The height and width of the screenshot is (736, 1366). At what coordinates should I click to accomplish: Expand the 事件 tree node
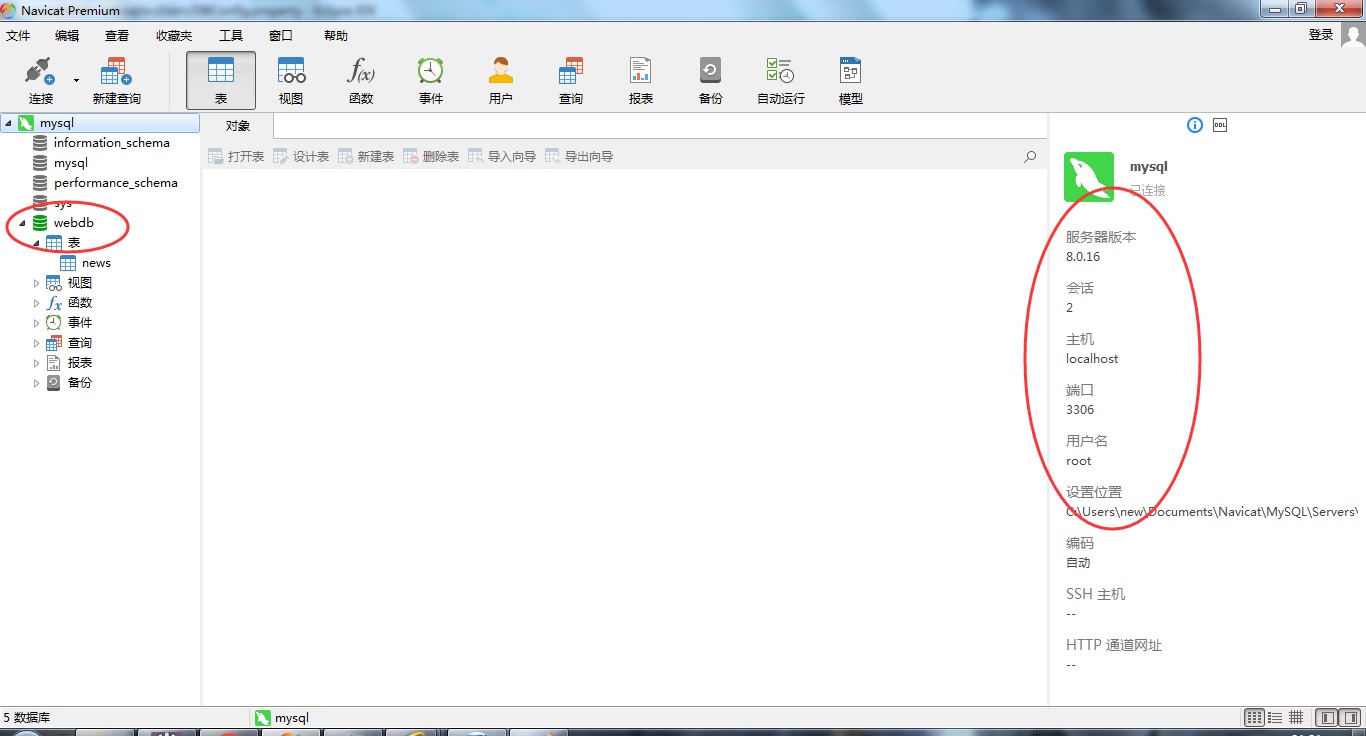(x=36, y=323)
